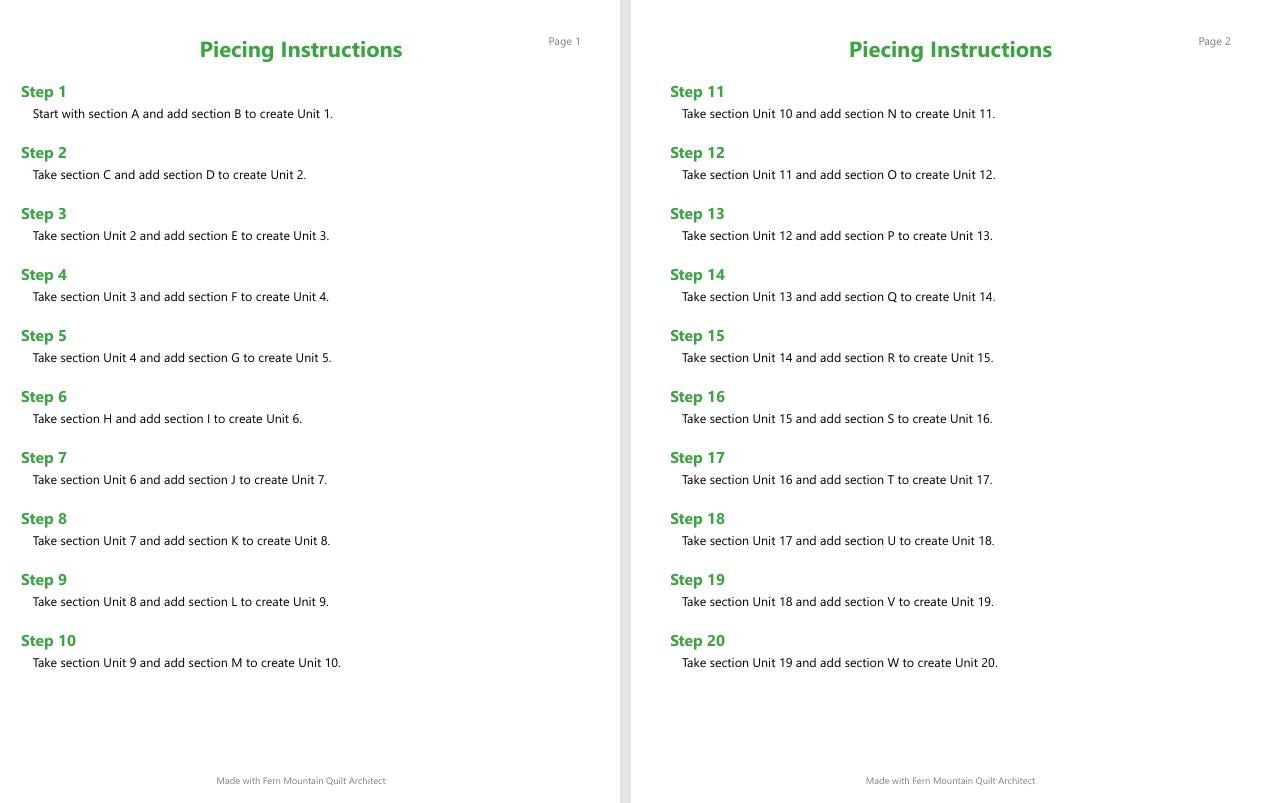Click the instruction adding section W
This screenshot has width=1266, height=803.
(x=840, y=663)
